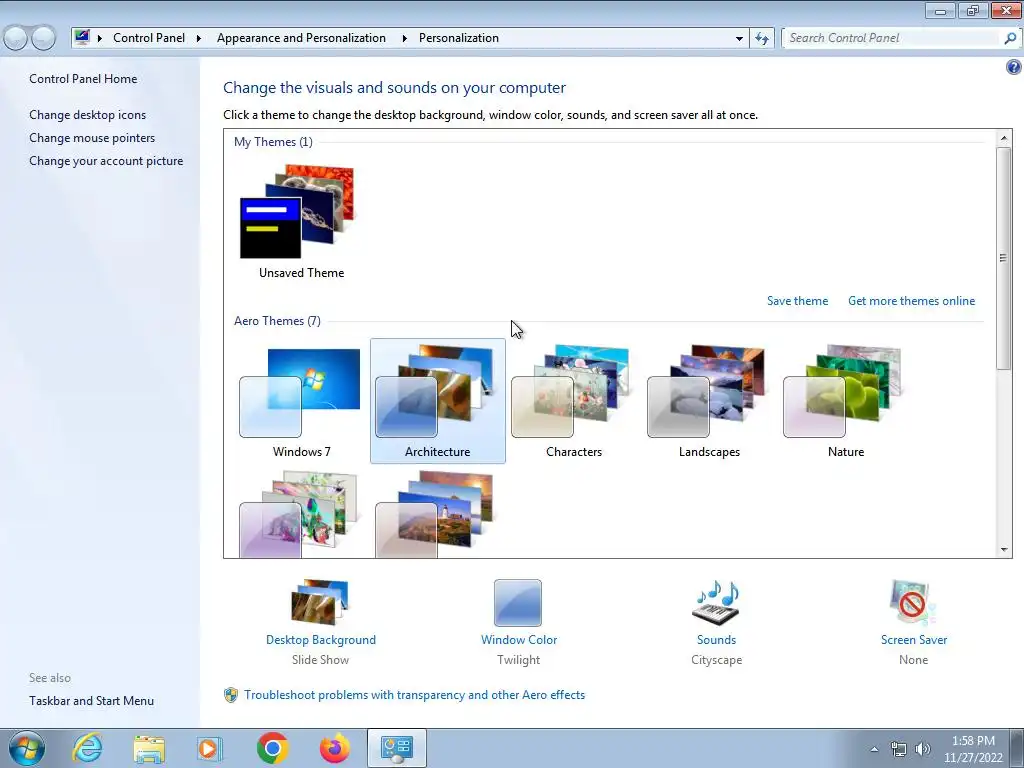Click Window Color text link
The height and width of the screenshot is (768, 1024).
(x=519, y=640)
